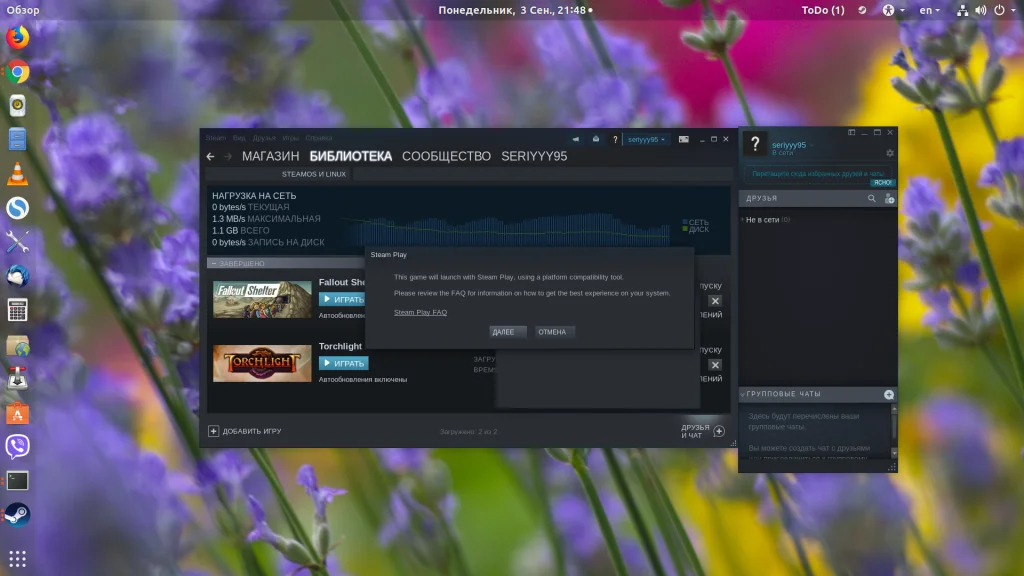Search friends with the magnifier icon
The height and width of the screenshot is (576, 1024).
(x=871, y=199)
